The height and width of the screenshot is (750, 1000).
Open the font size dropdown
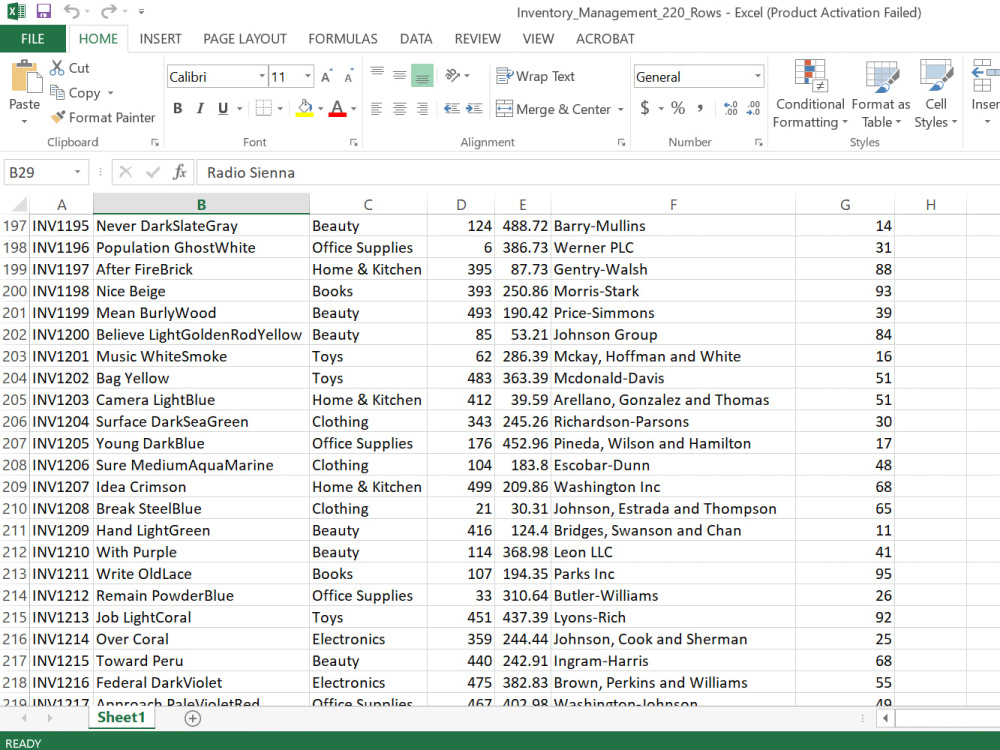(x=307, y=77)
